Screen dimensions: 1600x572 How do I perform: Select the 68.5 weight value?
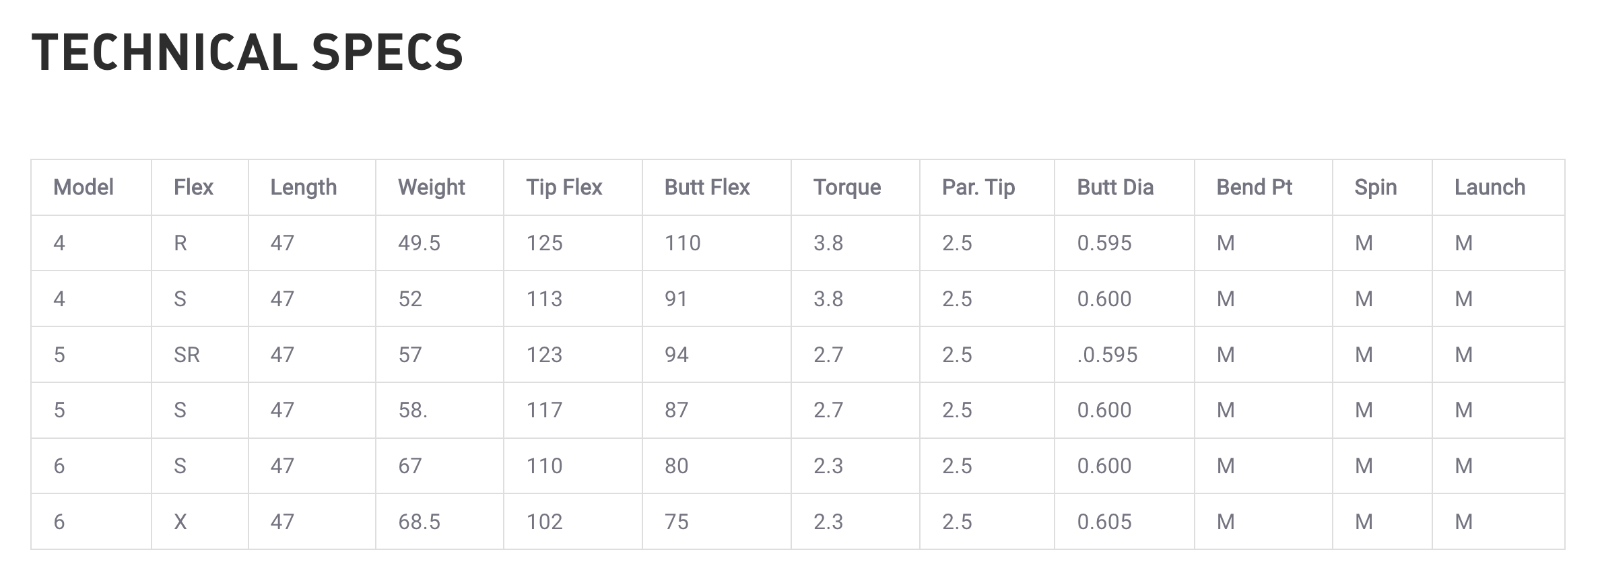419,521
